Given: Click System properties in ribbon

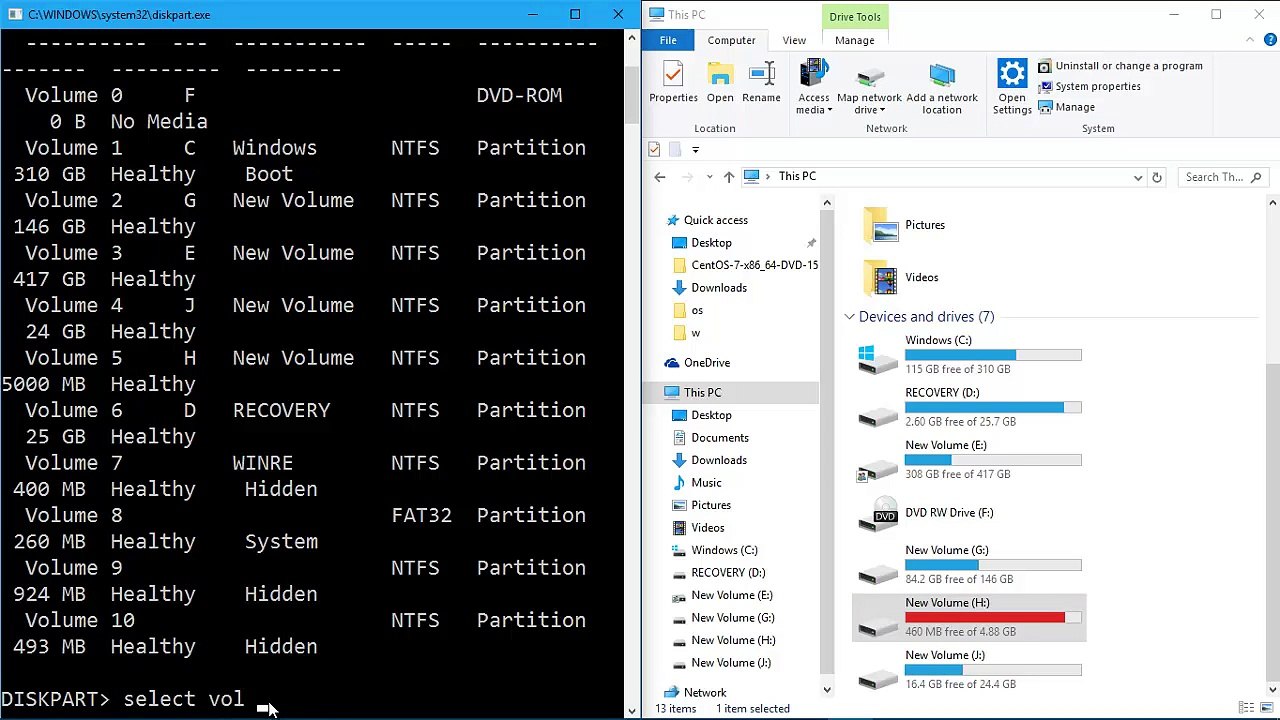Looking at the screenshot, I should pyautogui.click(x=1089, y=86).
